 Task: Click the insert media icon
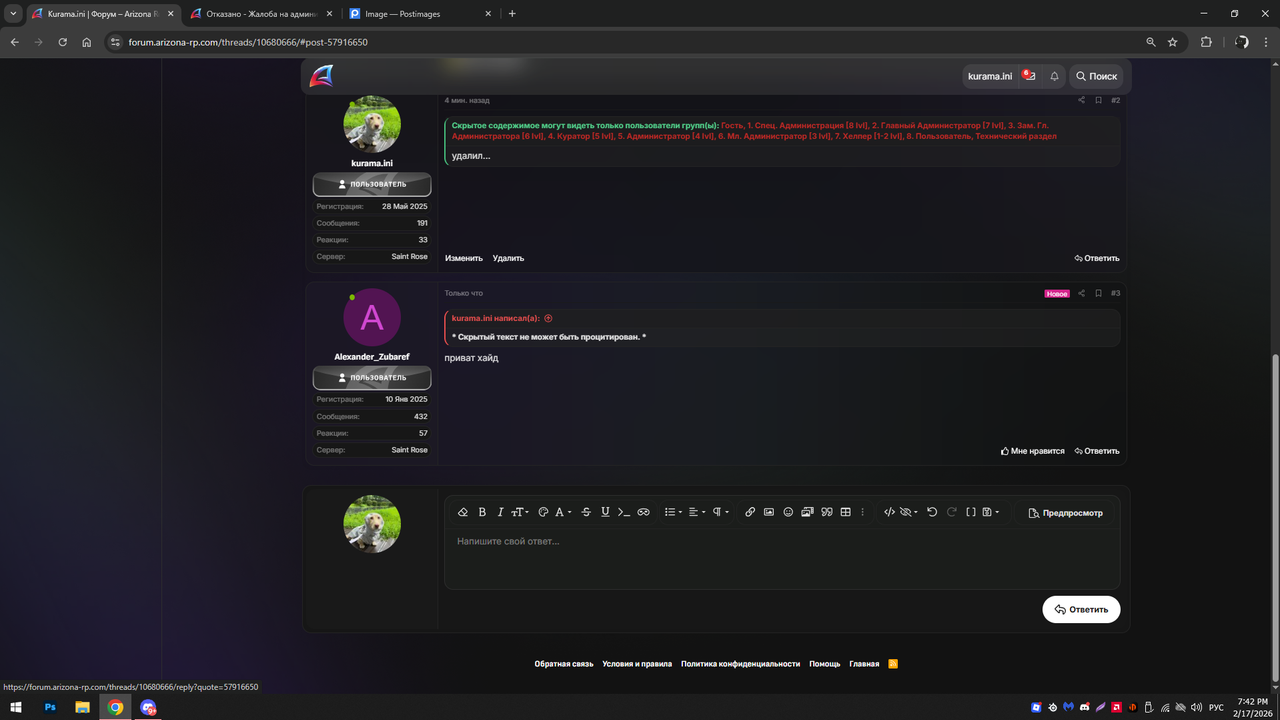coord(807,512)
